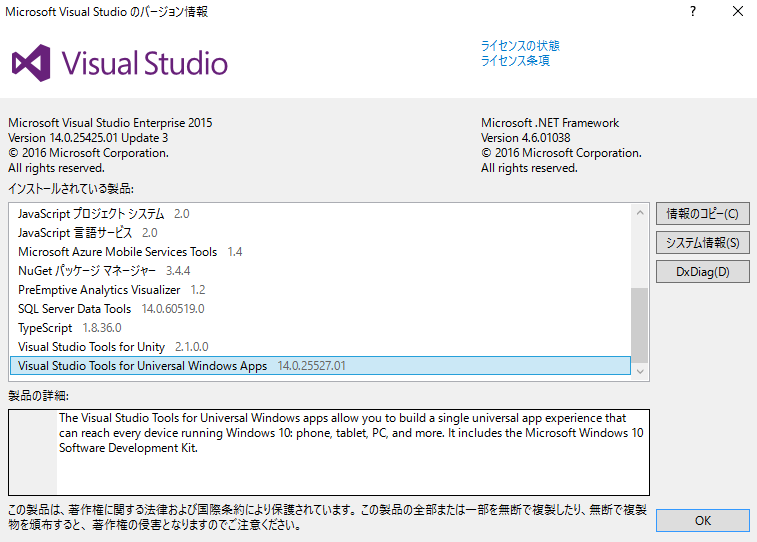Click 情報のコピー(C) button
Image resolution: width=757 pixels, height=542 pixels.
[702, 214]
